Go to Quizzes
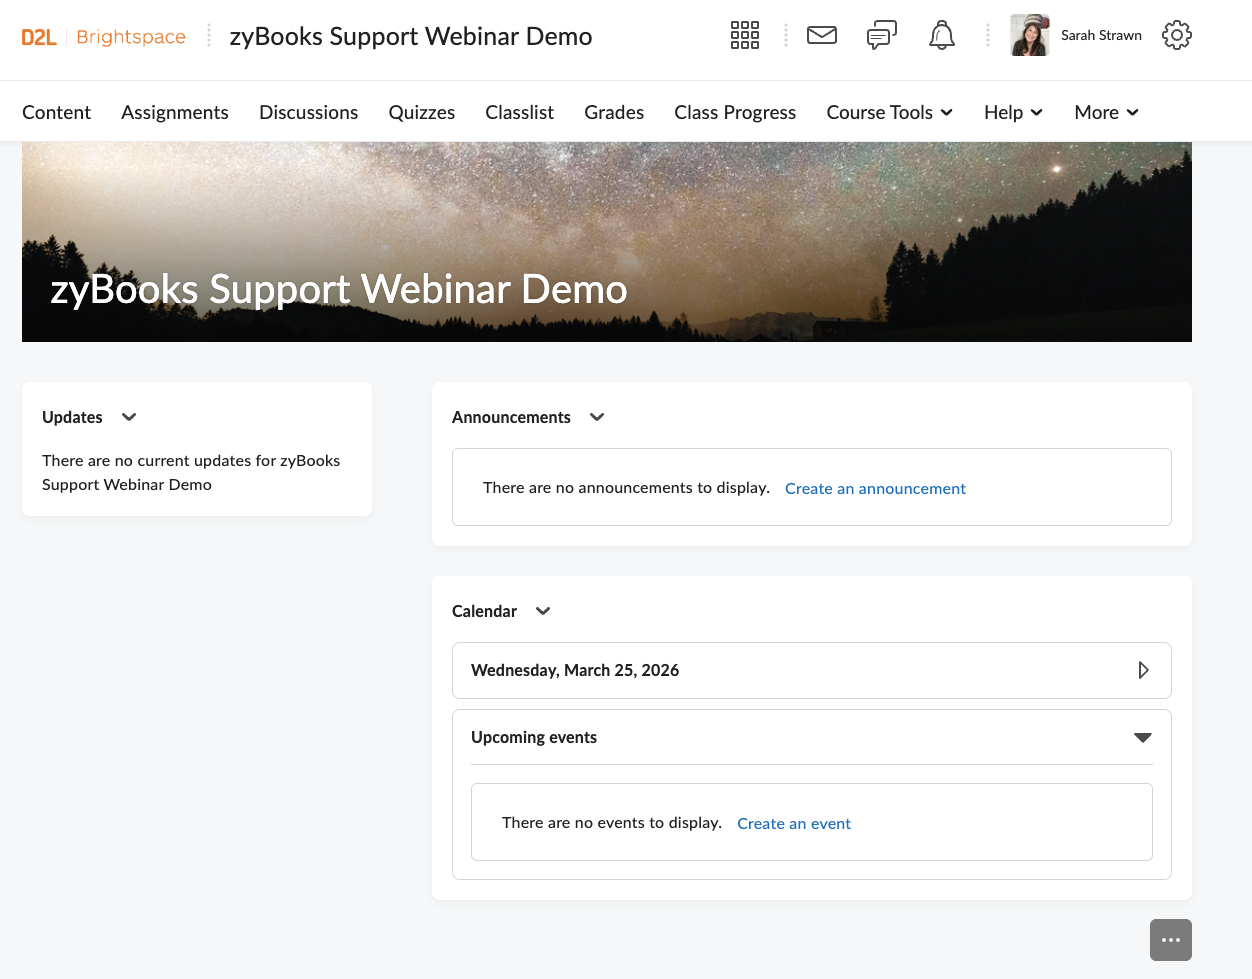 click(x=422, y=112)
